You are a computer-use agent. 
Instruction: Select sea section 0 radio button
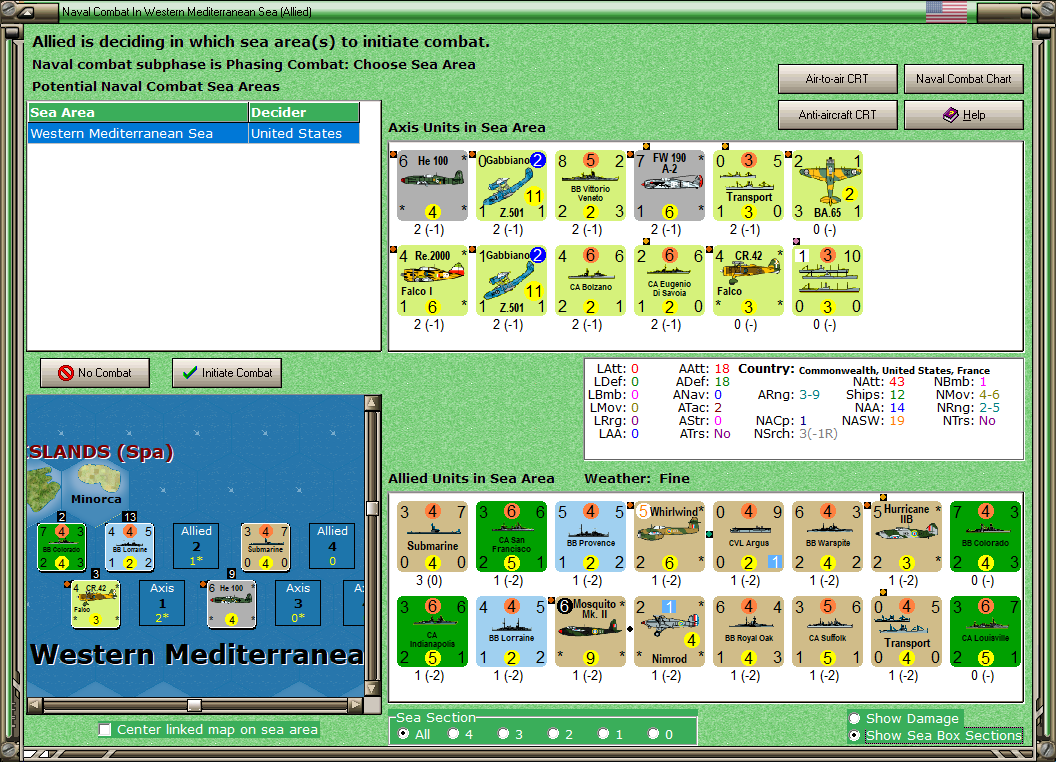coord(653,734)
